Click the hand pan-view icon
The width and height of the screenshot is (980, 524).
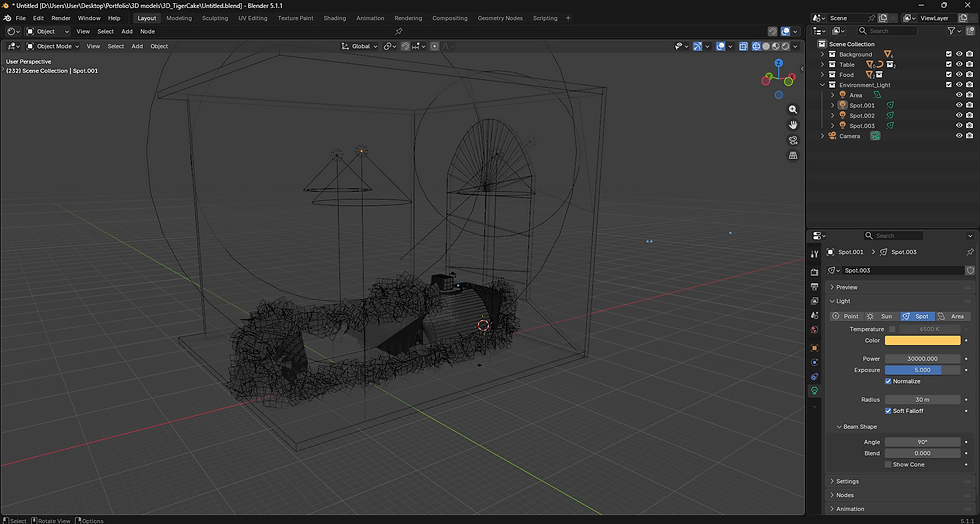(x=793, y=124)
